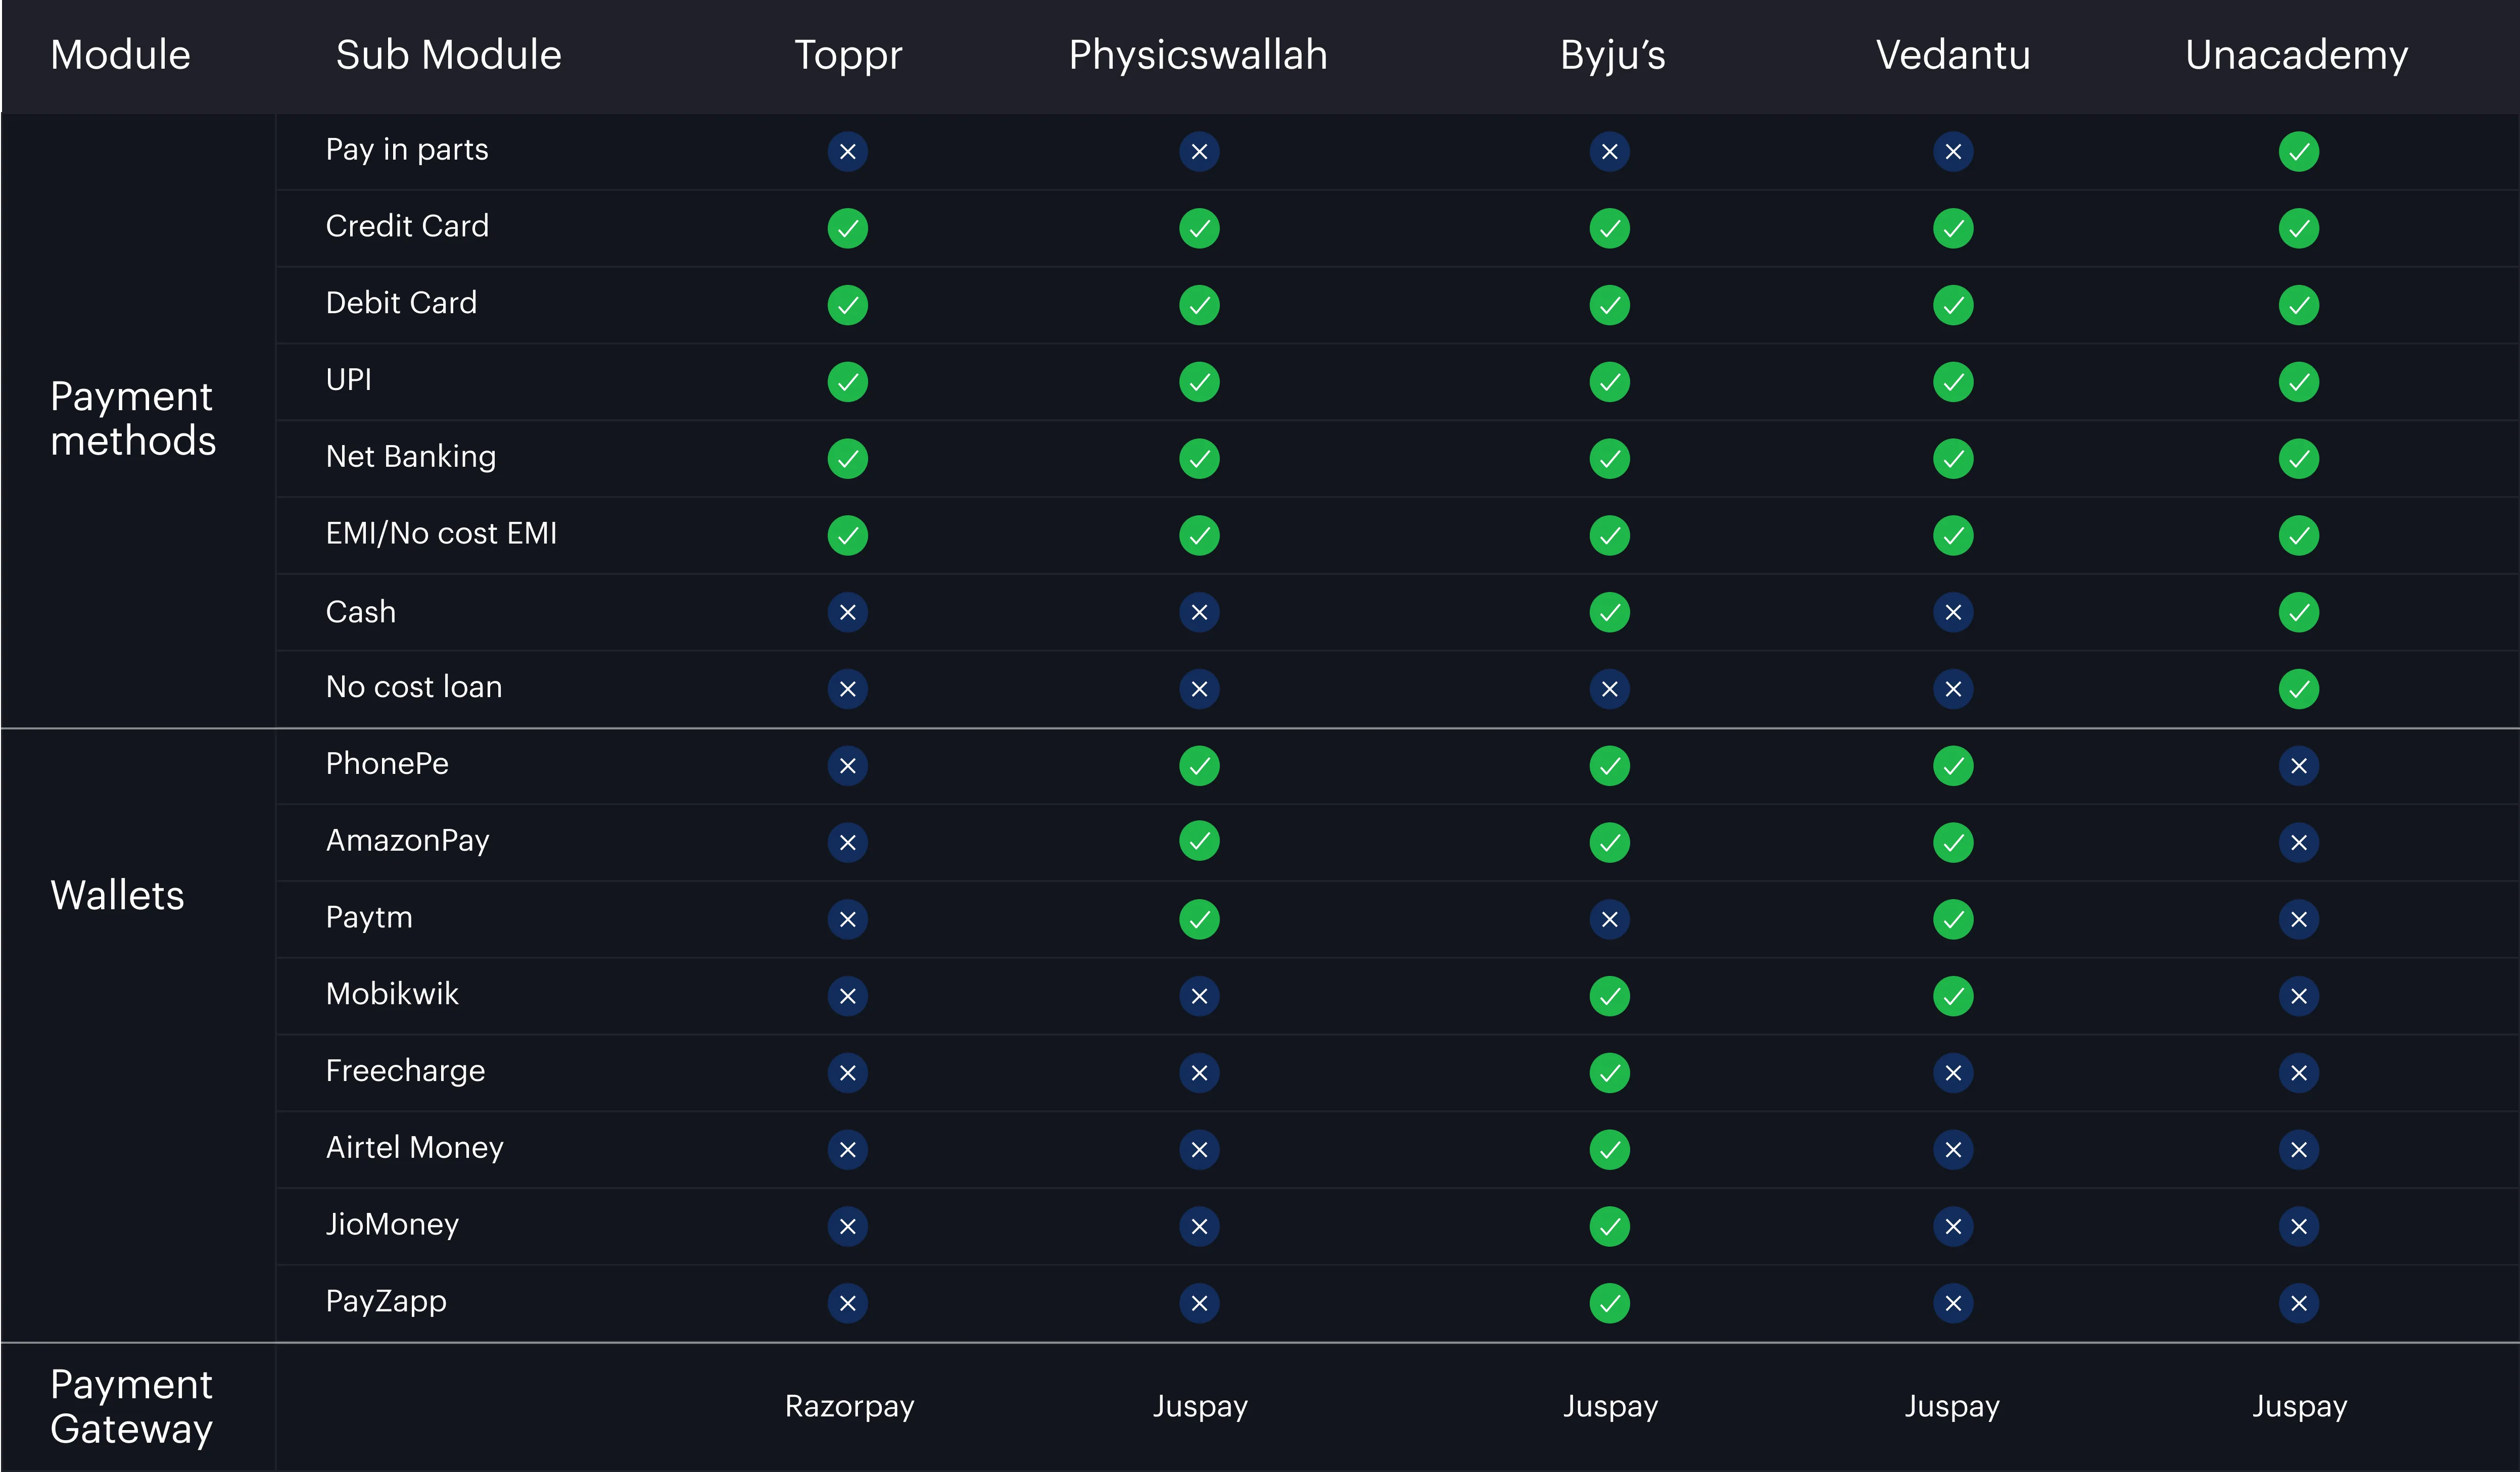Click the Vedantu Net Banking check icon
Viewport: 2520px width, 1472px height.
coord(1952,459)
